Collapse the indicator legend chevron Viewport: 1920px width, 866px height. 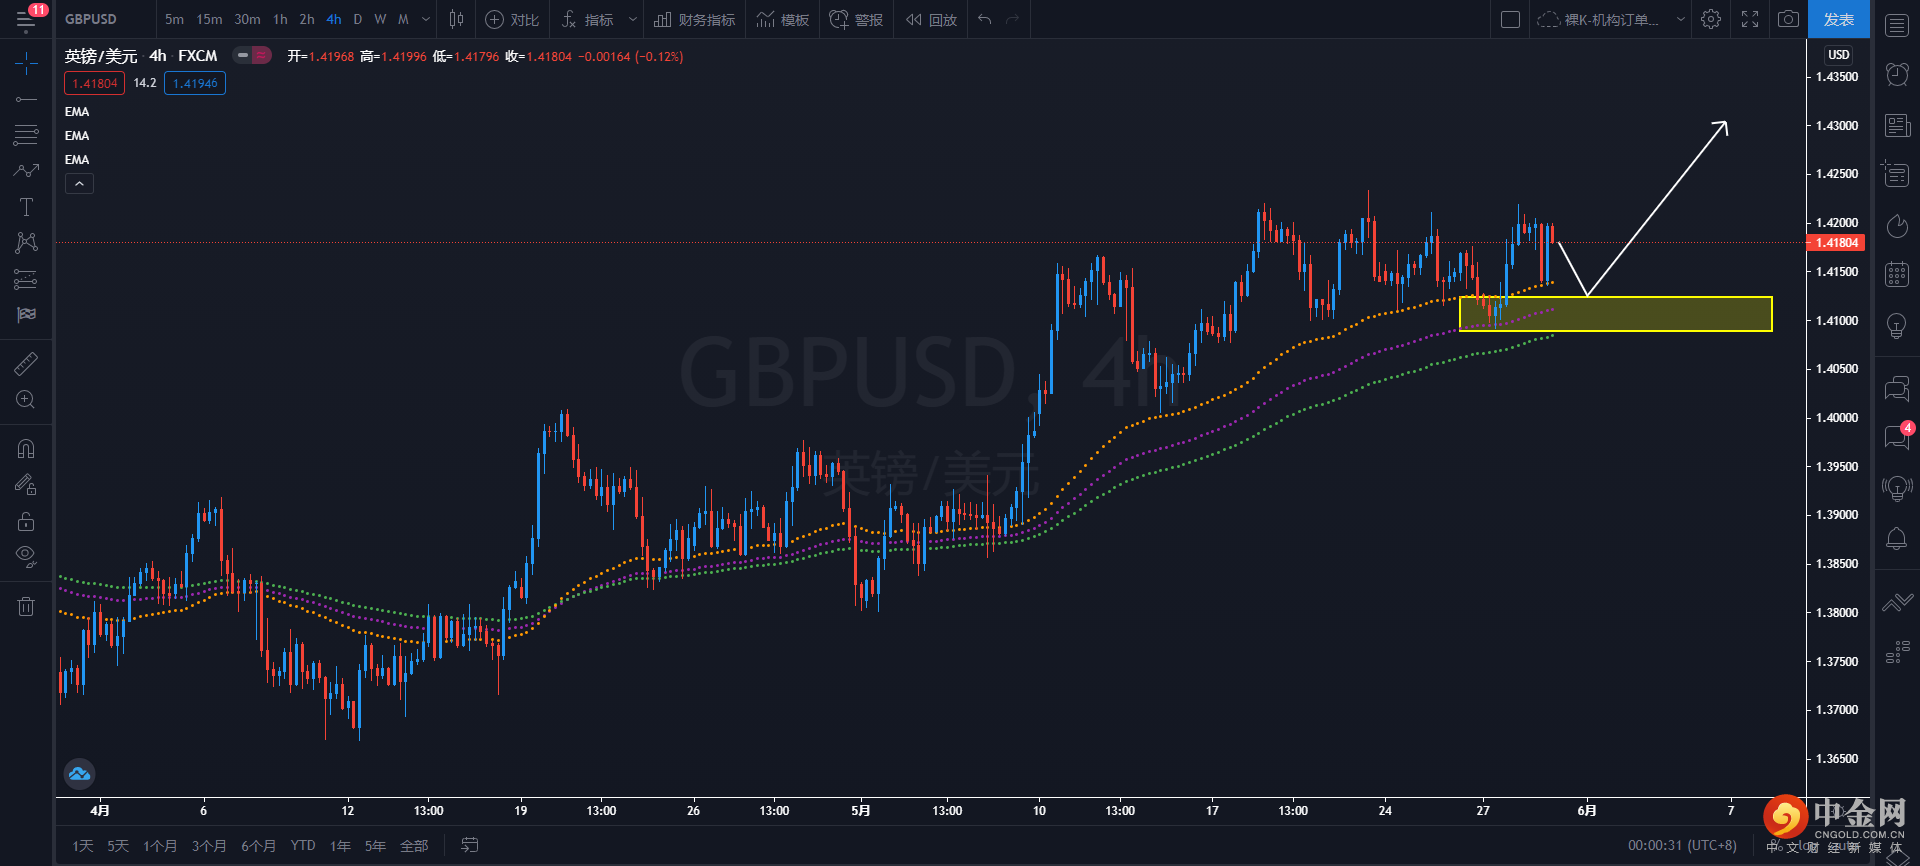(x=79, y=184)
